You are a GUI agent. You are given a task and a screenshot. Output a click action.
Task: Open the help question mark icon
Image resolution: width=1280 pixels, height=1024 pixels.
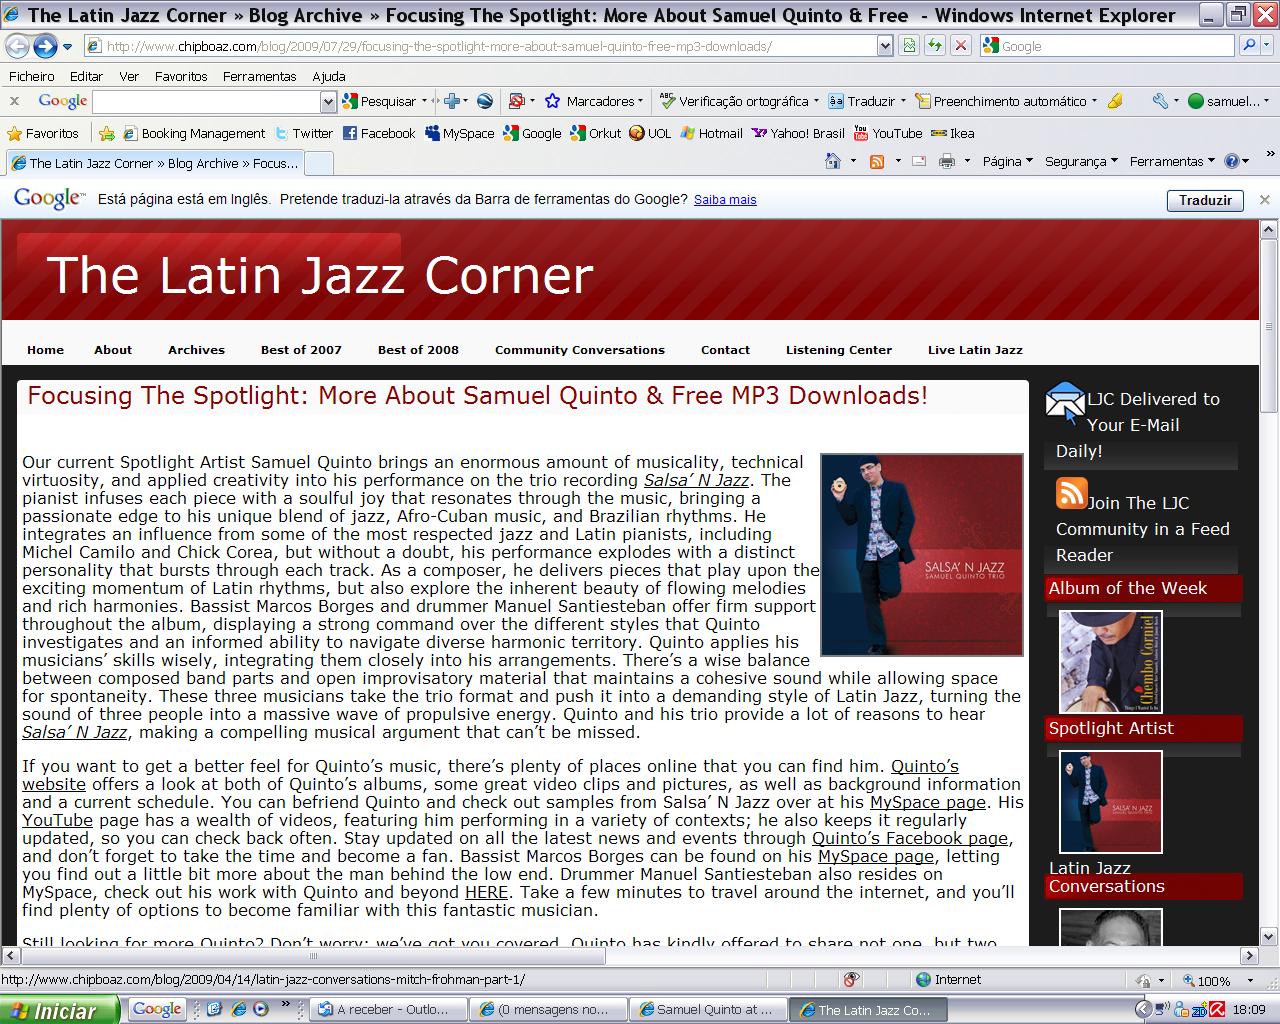[x=1231, y=161]
